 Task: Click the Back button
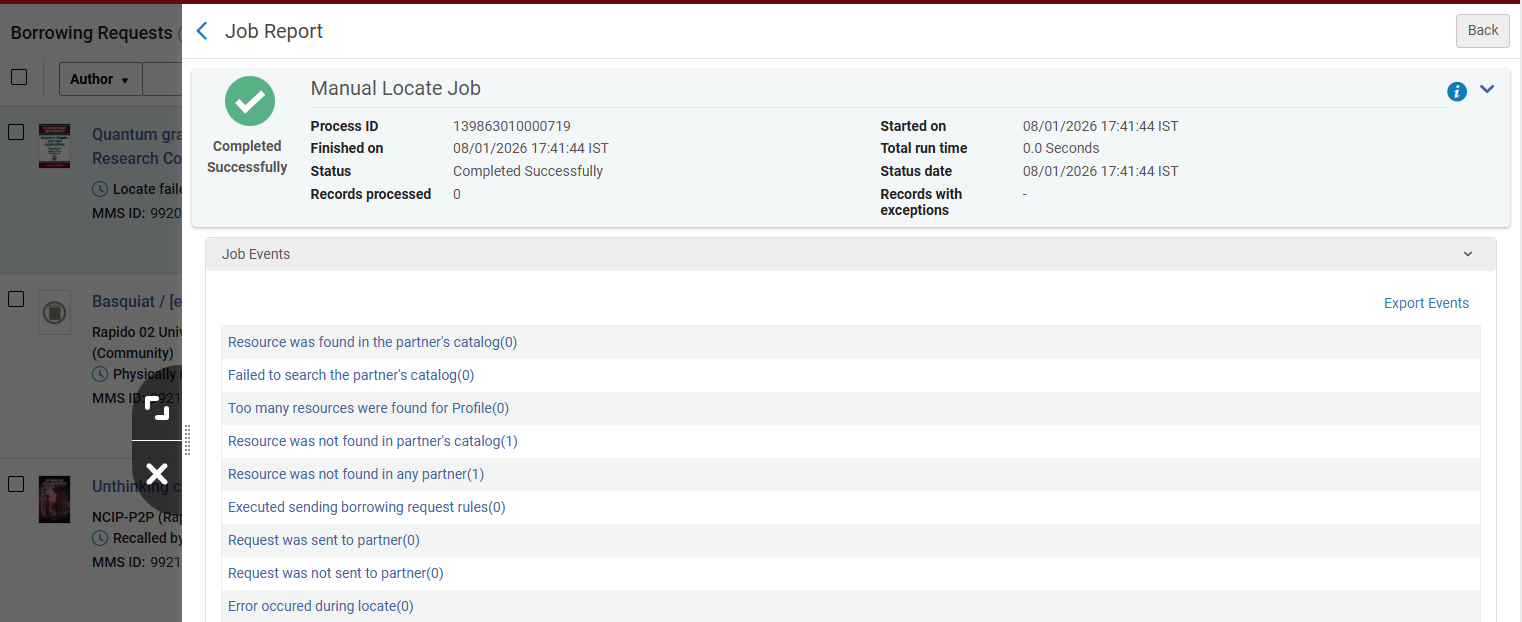pyautogui.click(x=1482, y=31)
